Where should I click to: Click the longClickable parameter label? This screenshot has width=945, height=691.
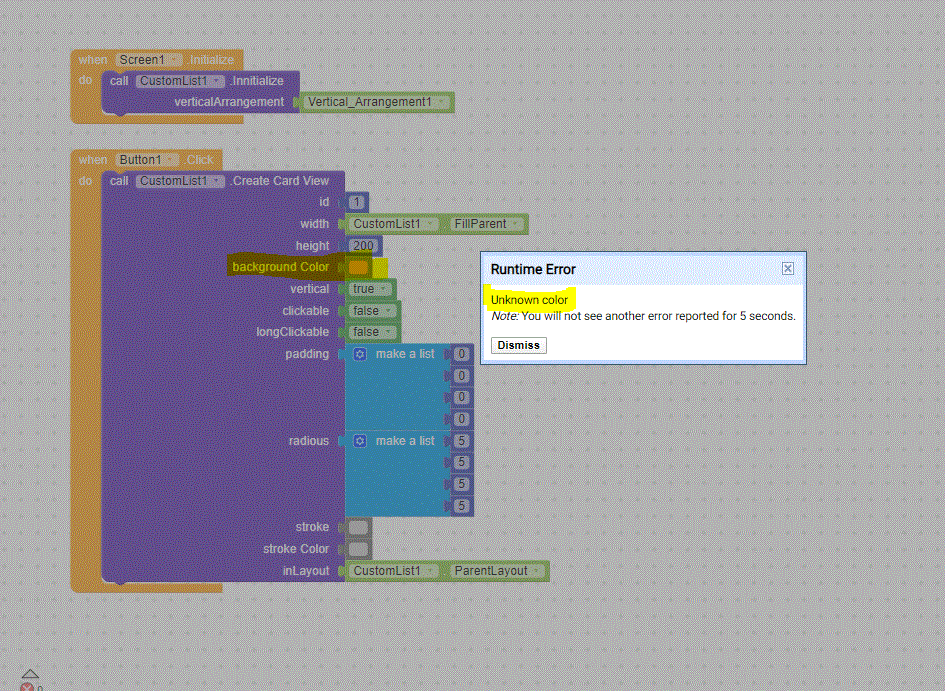pyautogui.click(x=292, y=332)
